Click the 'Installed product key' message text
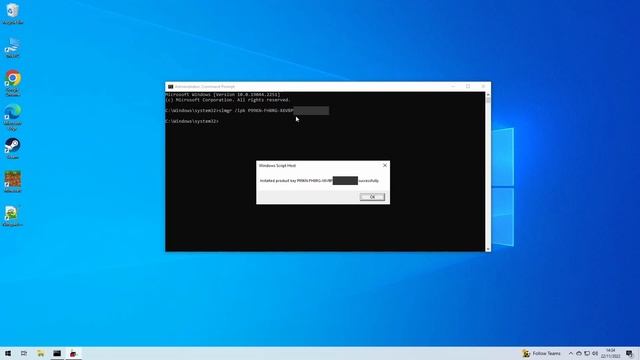 point(319,180)
